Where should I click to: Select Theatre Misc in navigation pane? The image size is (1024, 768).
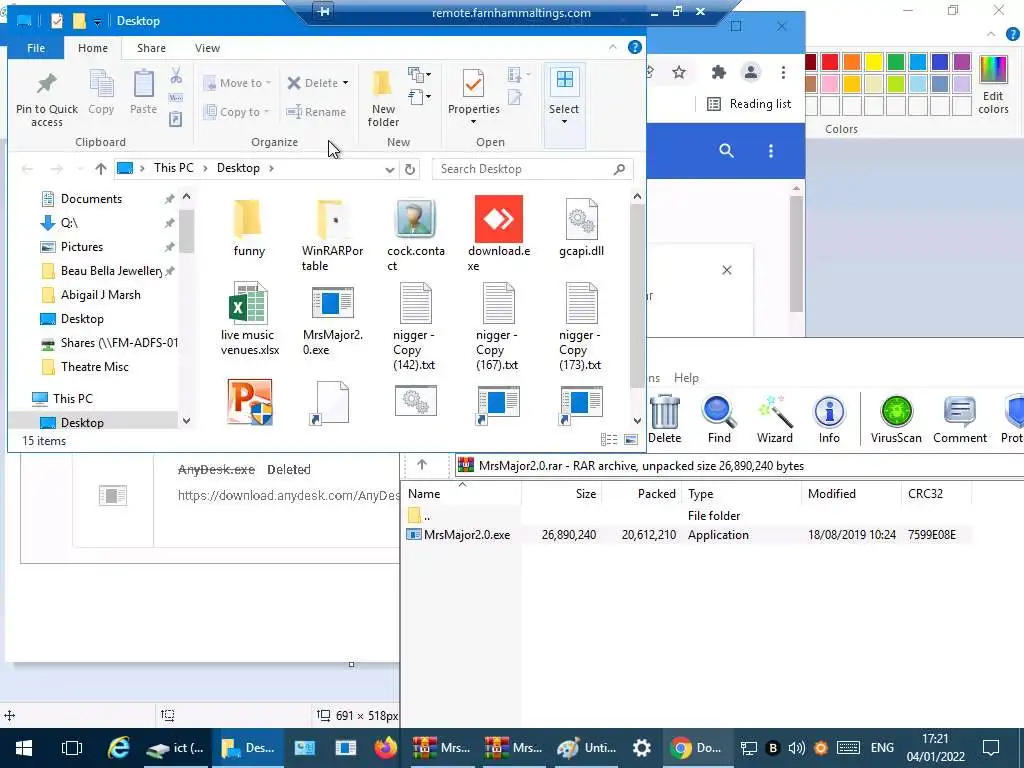point(94,367)
